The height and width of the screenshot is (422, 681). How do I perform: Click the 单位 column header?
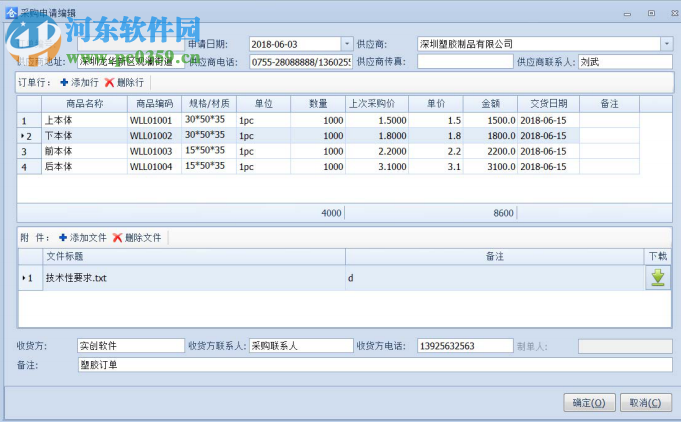(x=263, y=104)
